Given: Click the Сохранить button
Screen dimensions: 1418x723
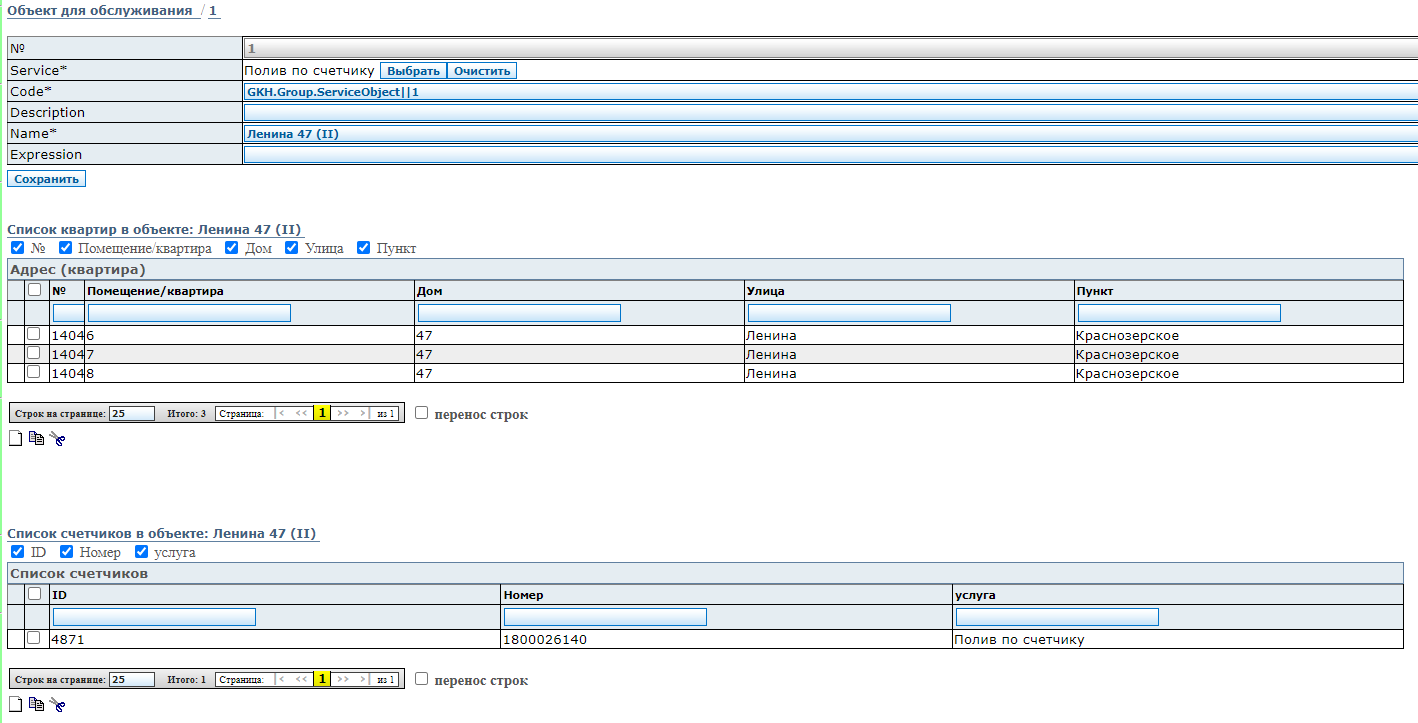Looking at the screenshot, I should coord(46,179).
